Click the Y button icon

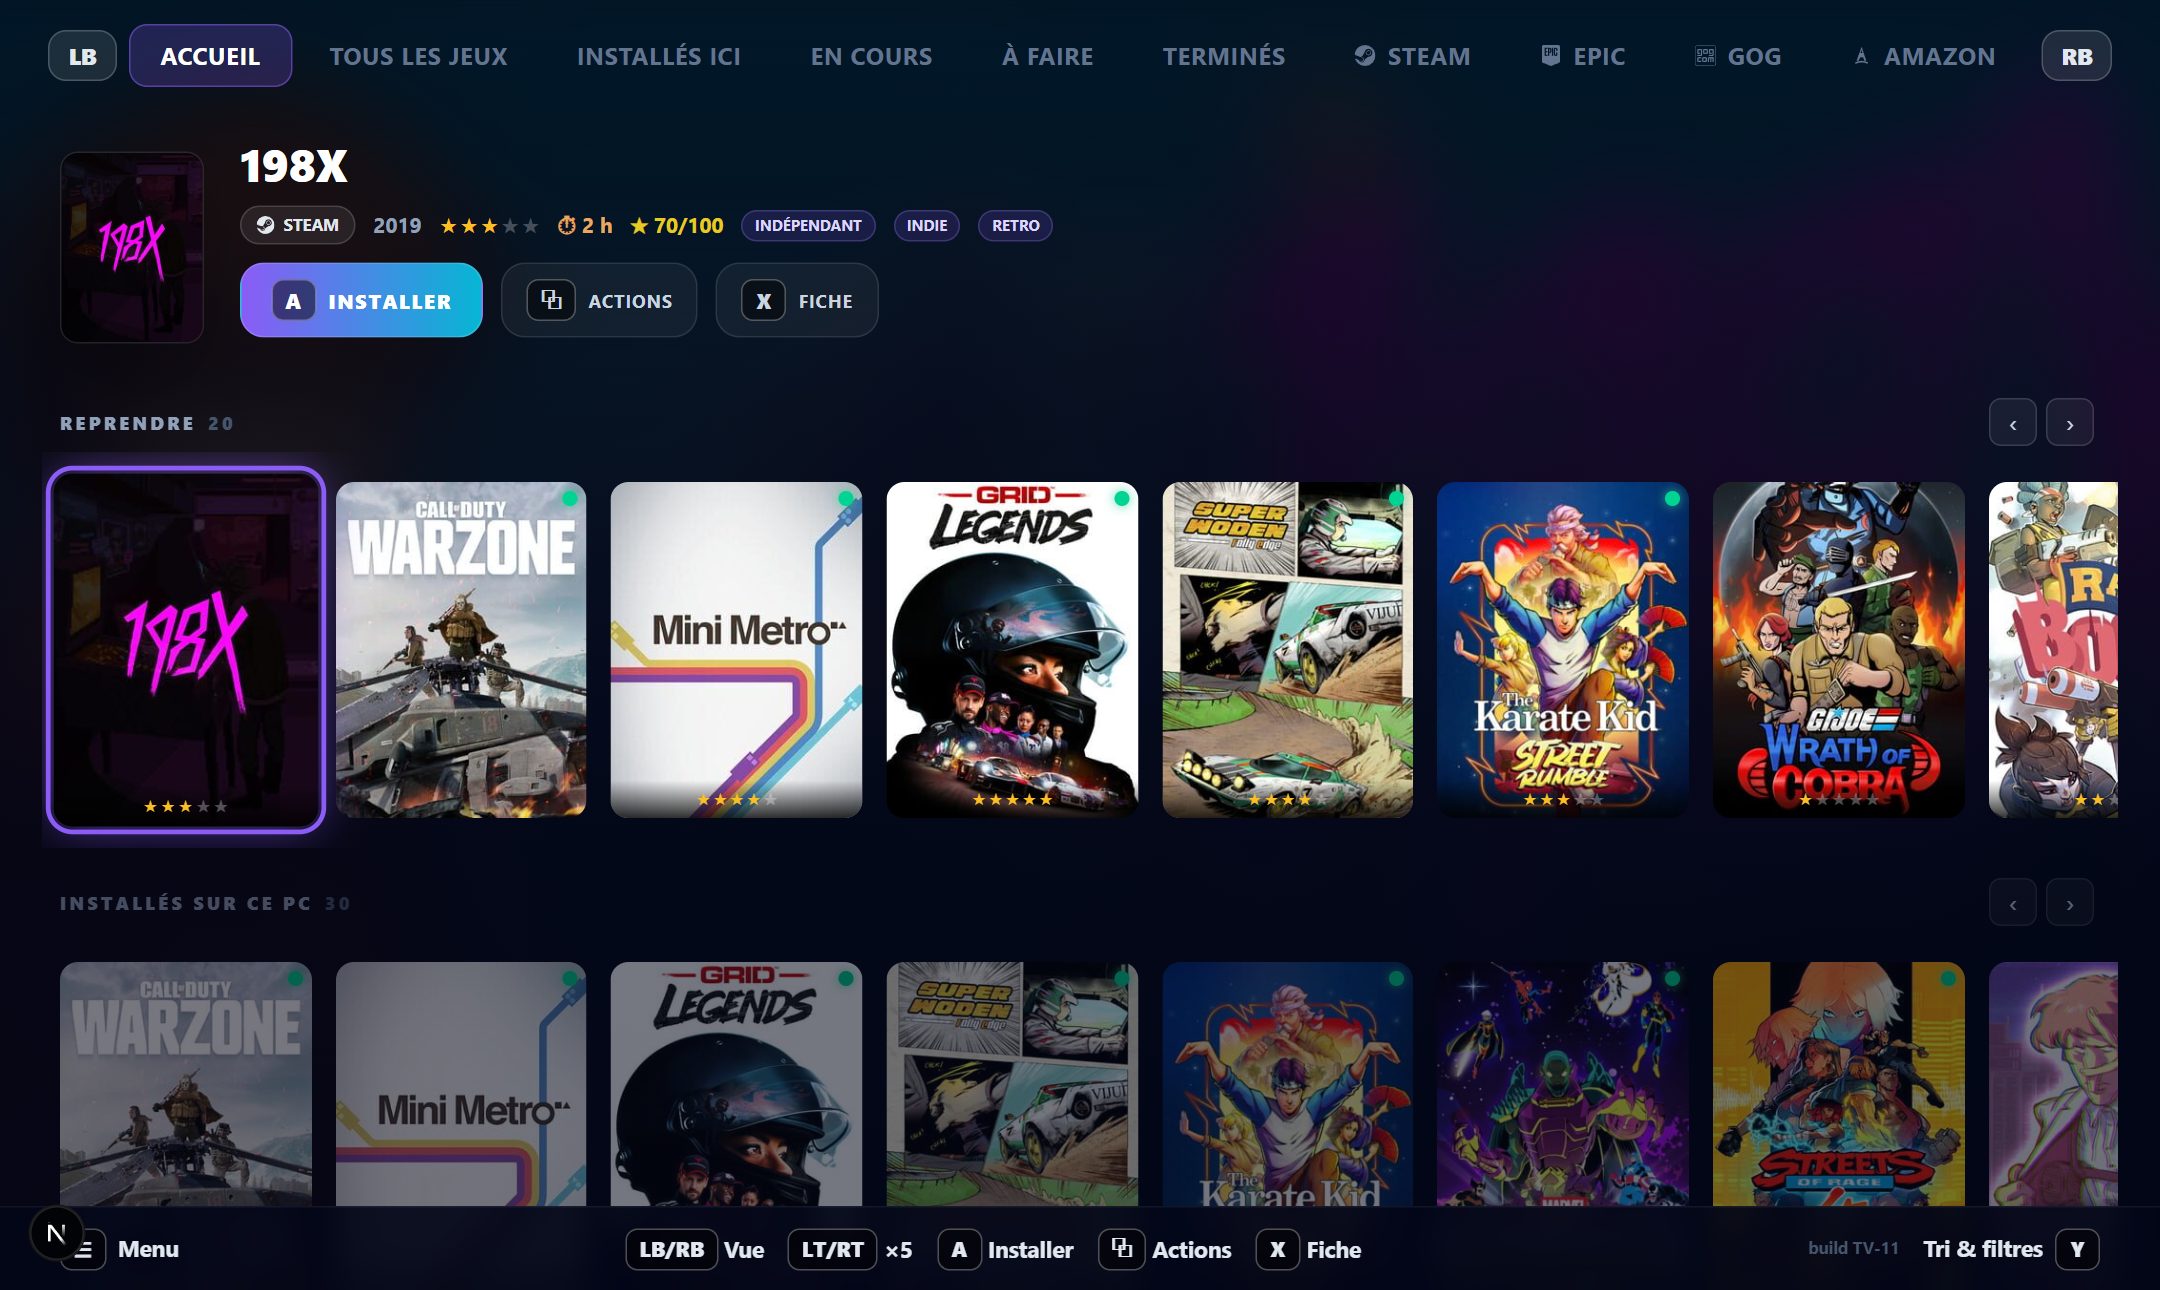point(2077,1249)
